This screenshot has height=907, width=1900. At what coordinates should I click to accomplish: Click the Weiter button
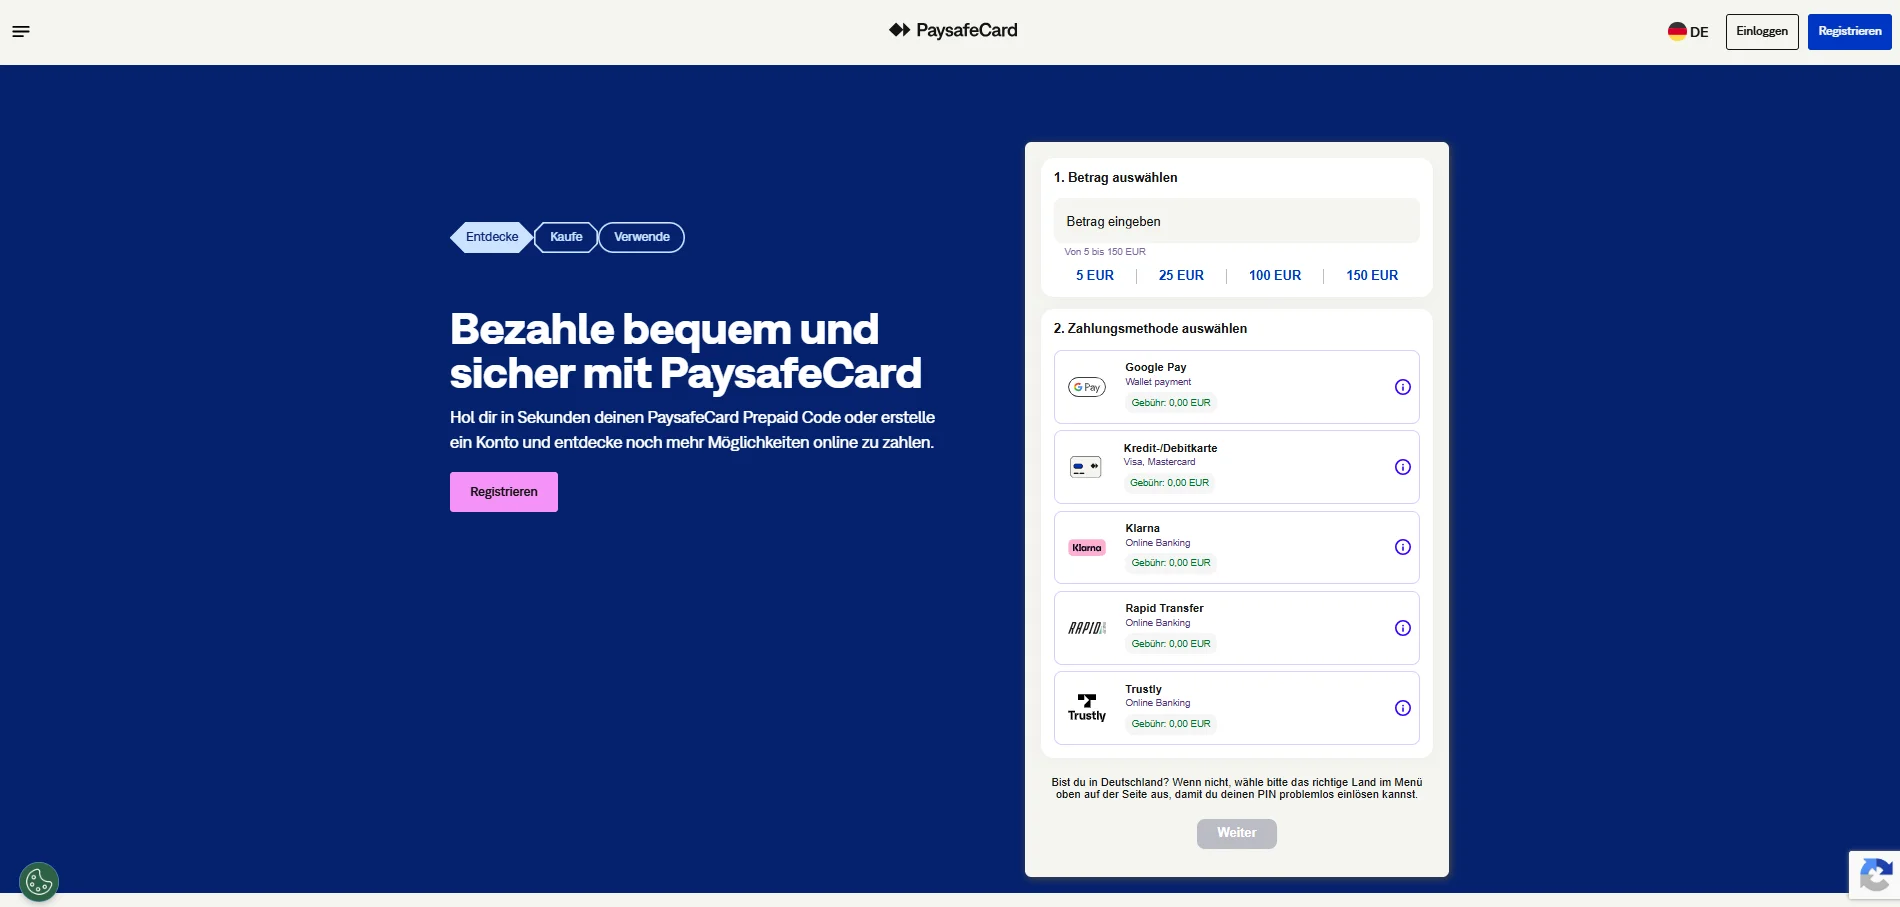point(1237,833)
